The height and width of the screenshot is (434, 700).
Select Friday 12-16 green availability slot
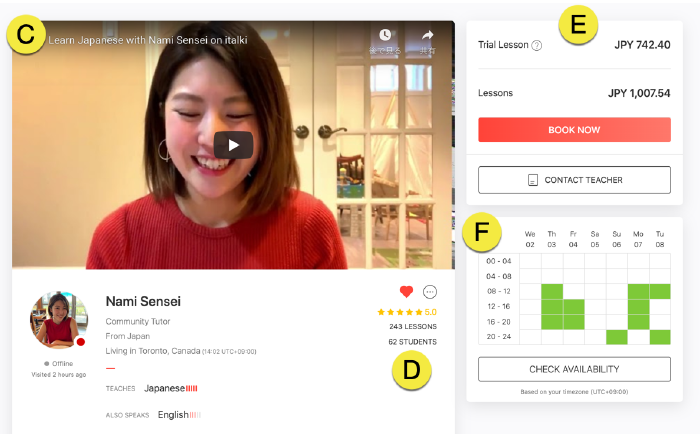pyautogui.click(x=574, y=306)
